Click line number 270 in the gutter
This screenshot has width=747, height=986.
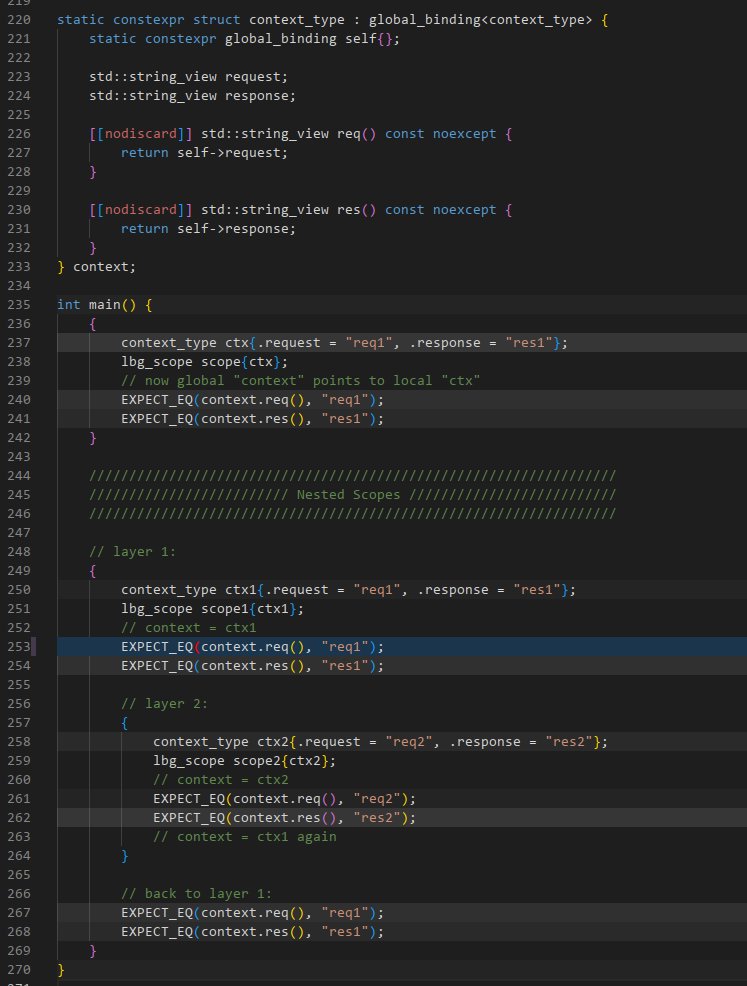[19, 969]
